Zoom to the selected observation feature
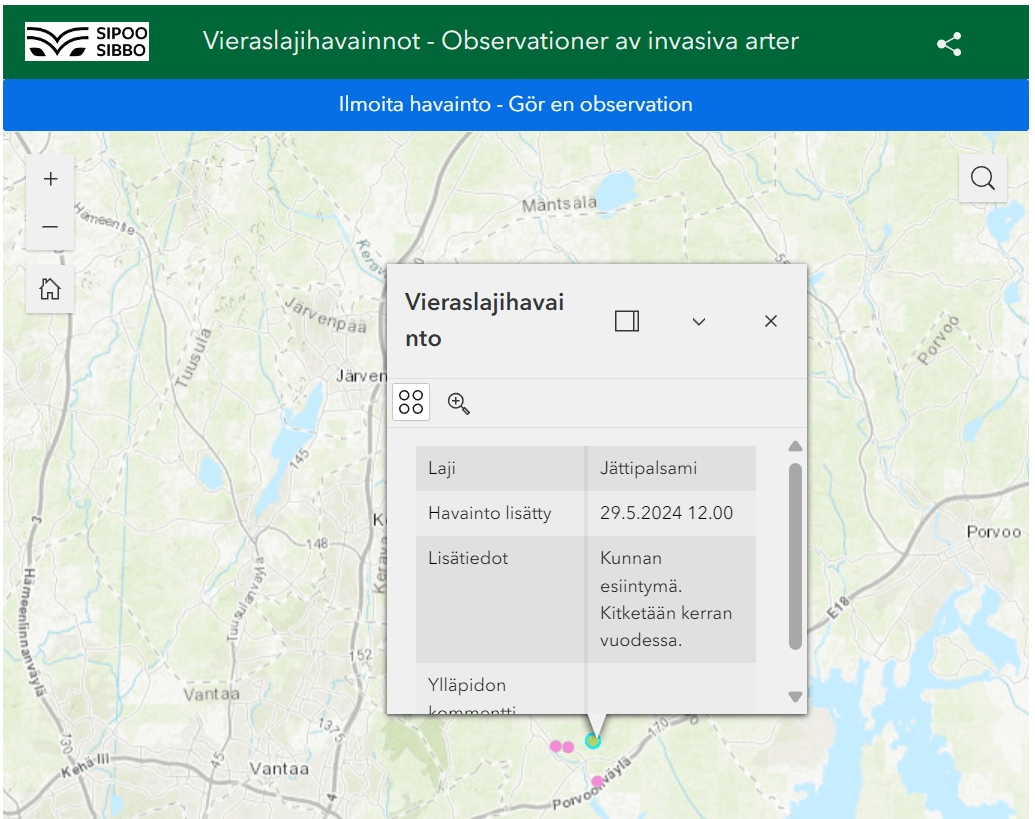The image size is (1035, 819). 459,403
